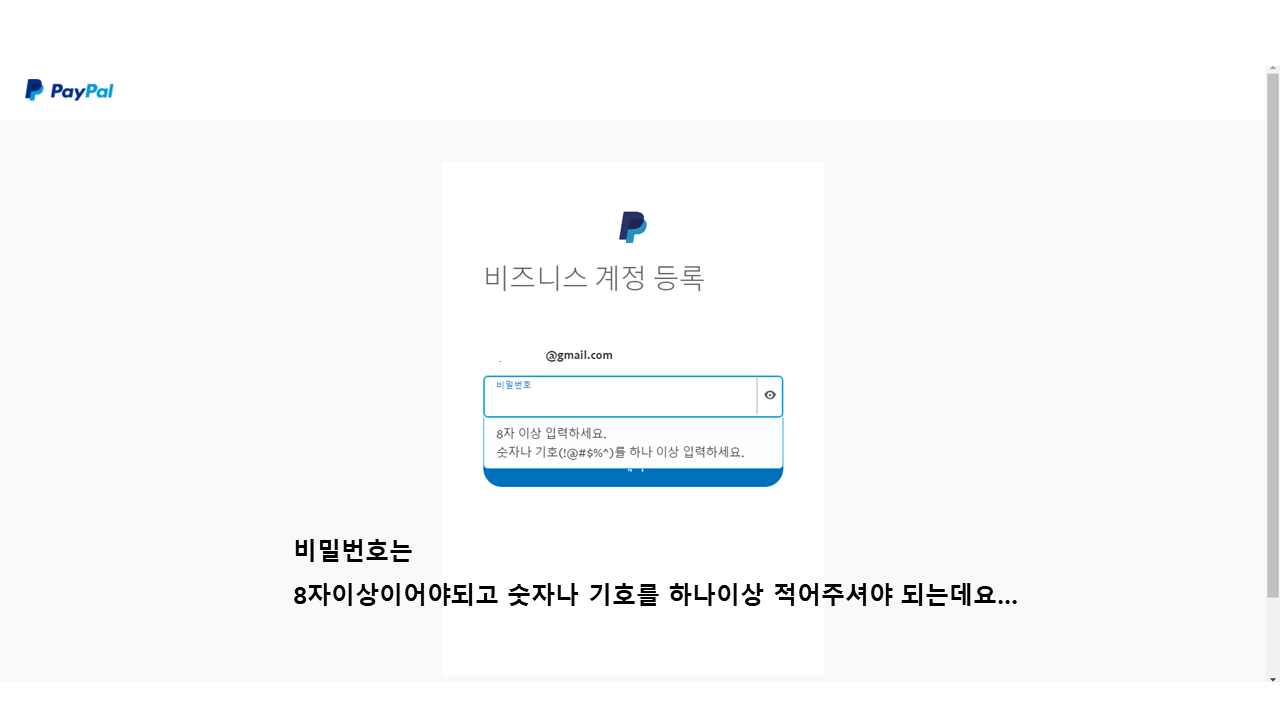
Task: Click the bold caption '비밀번호는'
Action: [353, 551]
